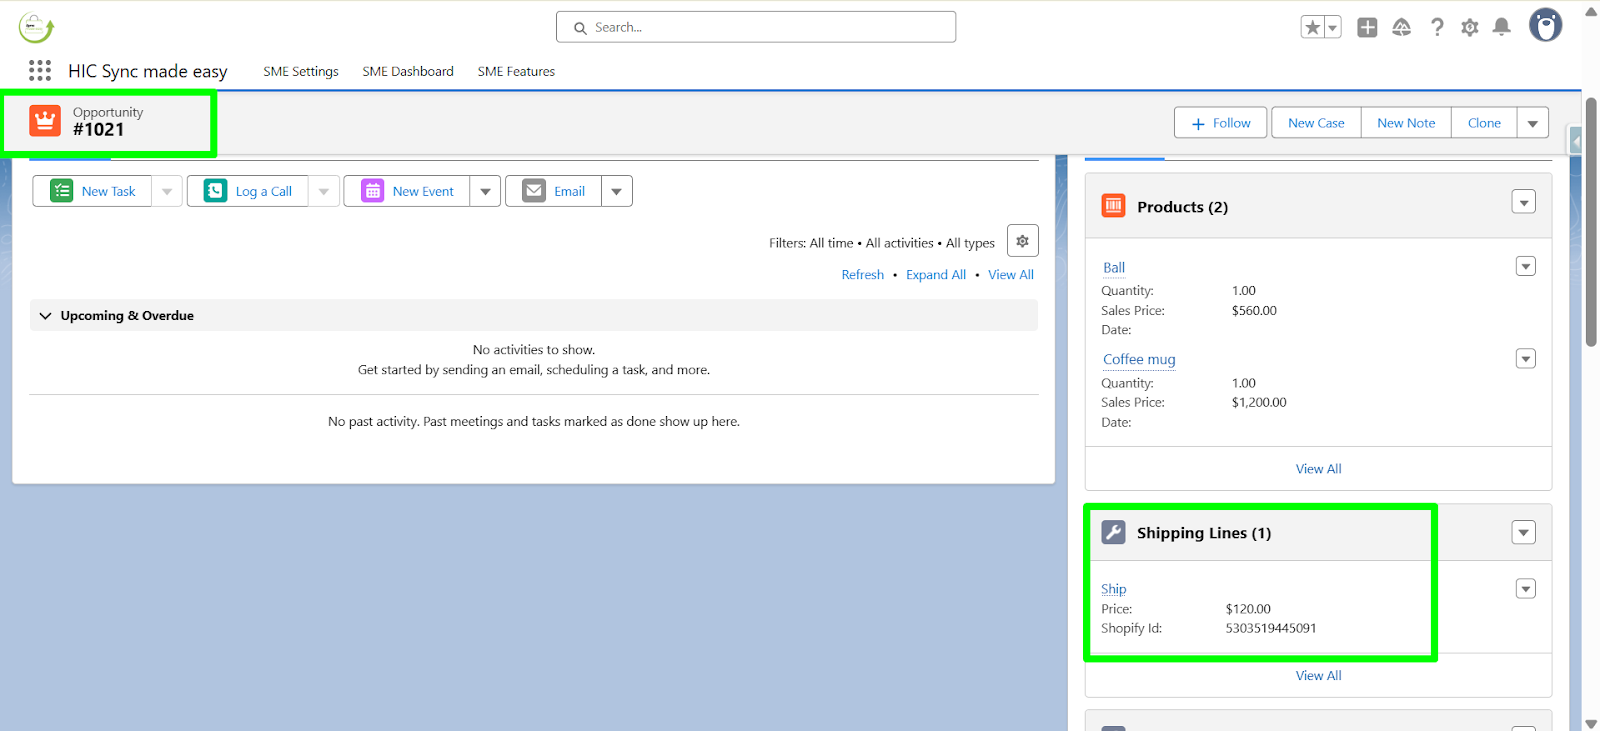Click the Products related list icon
The image size is (1600, 731).
click(x=1113, y=206)
